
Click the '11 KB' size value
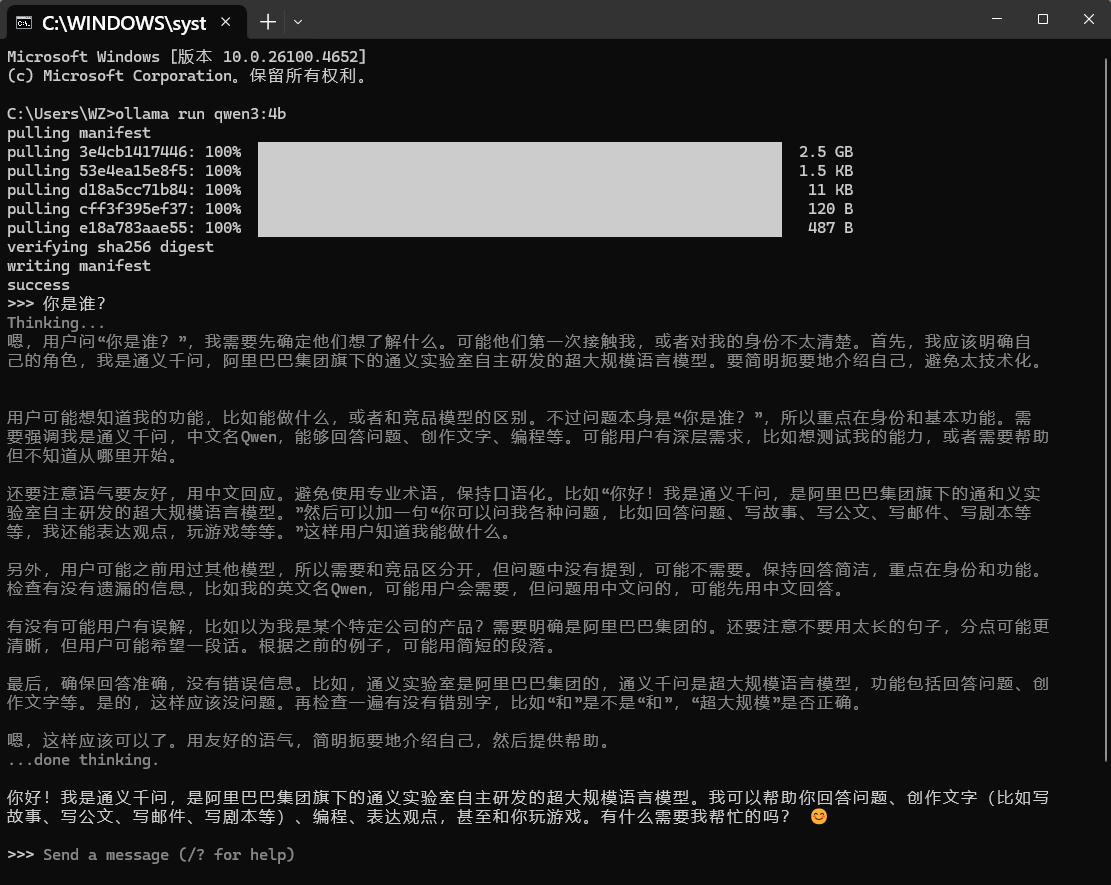pyautogui.click(x=830, y=190)
